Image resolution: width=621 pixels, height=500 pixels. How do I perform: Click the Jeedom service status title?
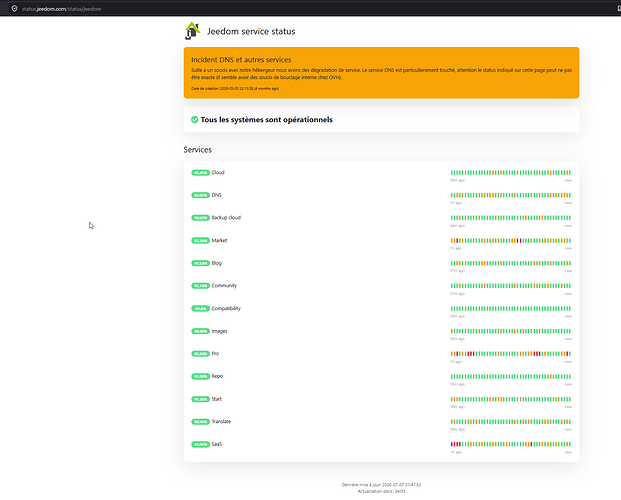(251, 31)
